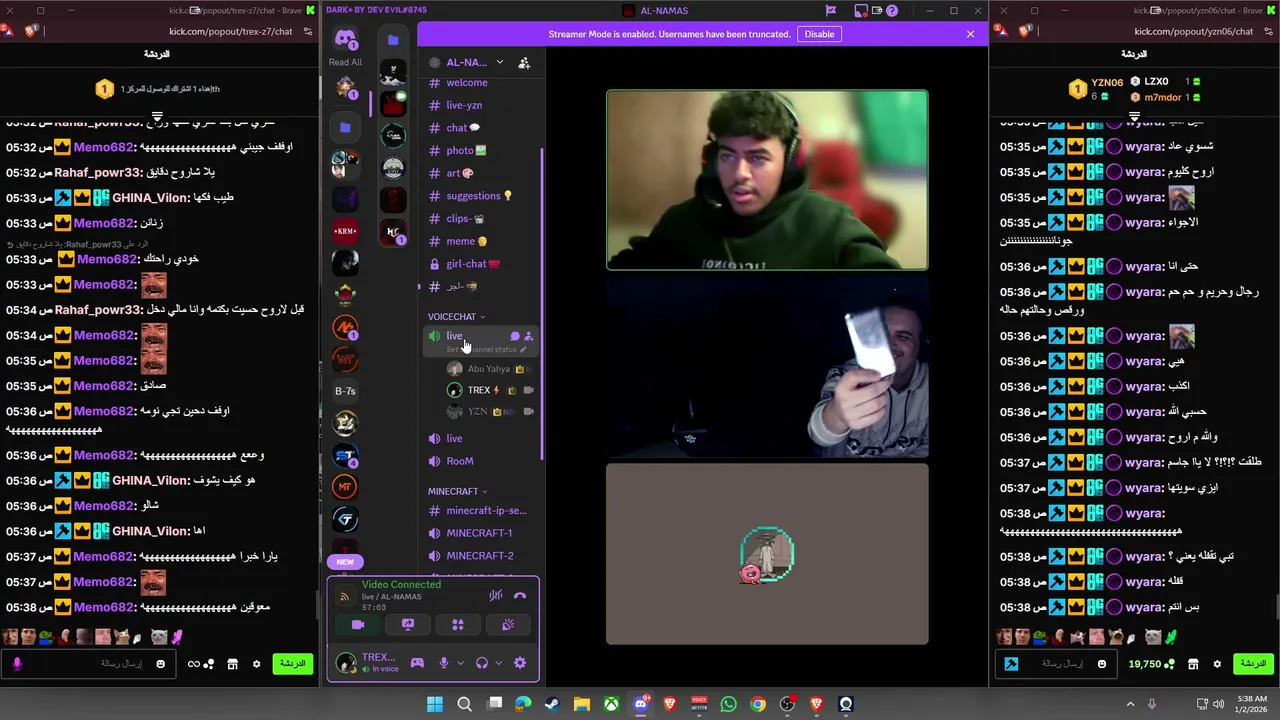The width and height of the screenshot is (1280, 720).
Task: Click the invite people icon beside AL-NAMAS
Action: click(x=524, y=63)
